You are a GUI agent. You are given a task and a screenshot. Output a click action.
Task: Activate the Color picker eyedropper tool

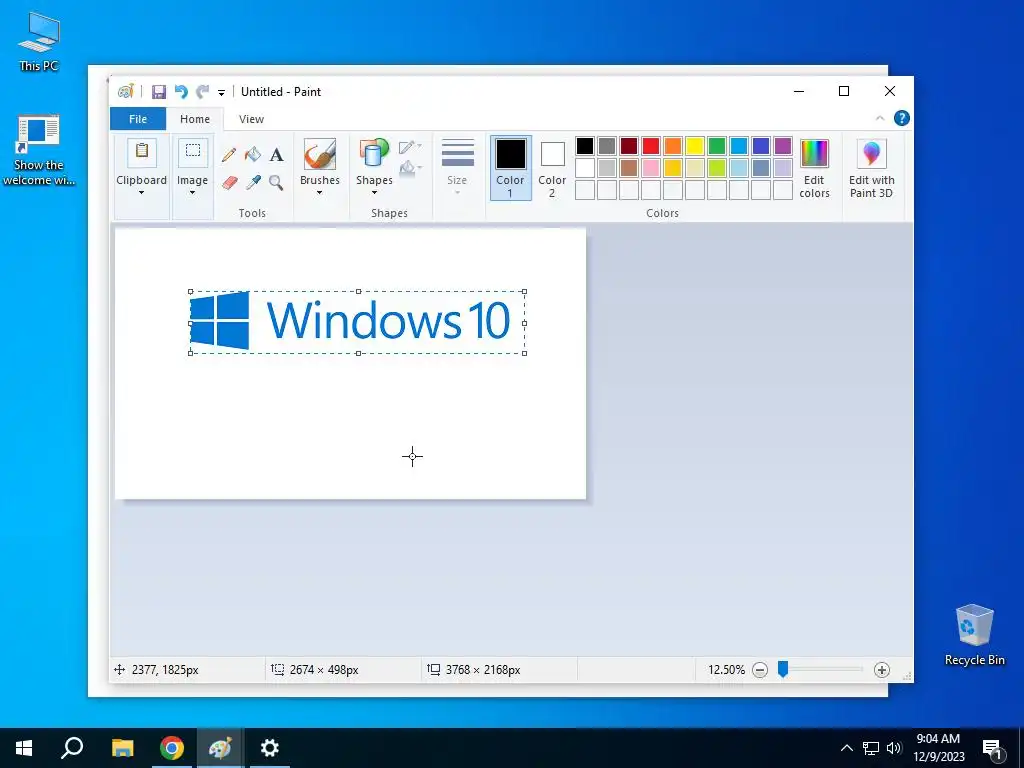253,182
